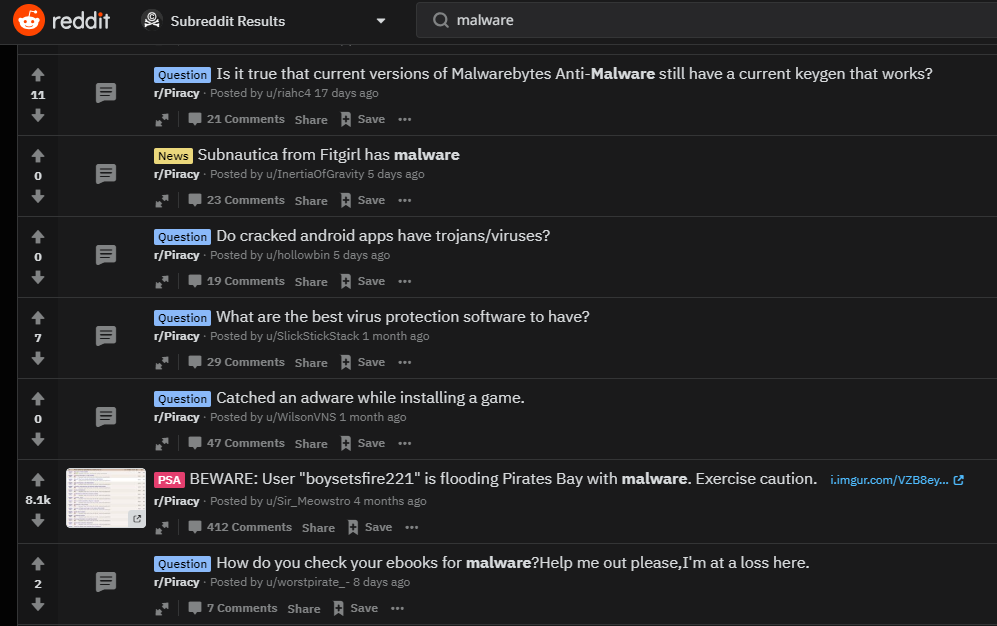Upvote the Subnautica Fitgirl malware post
This screenshot has width=997, height=626.
38,156
